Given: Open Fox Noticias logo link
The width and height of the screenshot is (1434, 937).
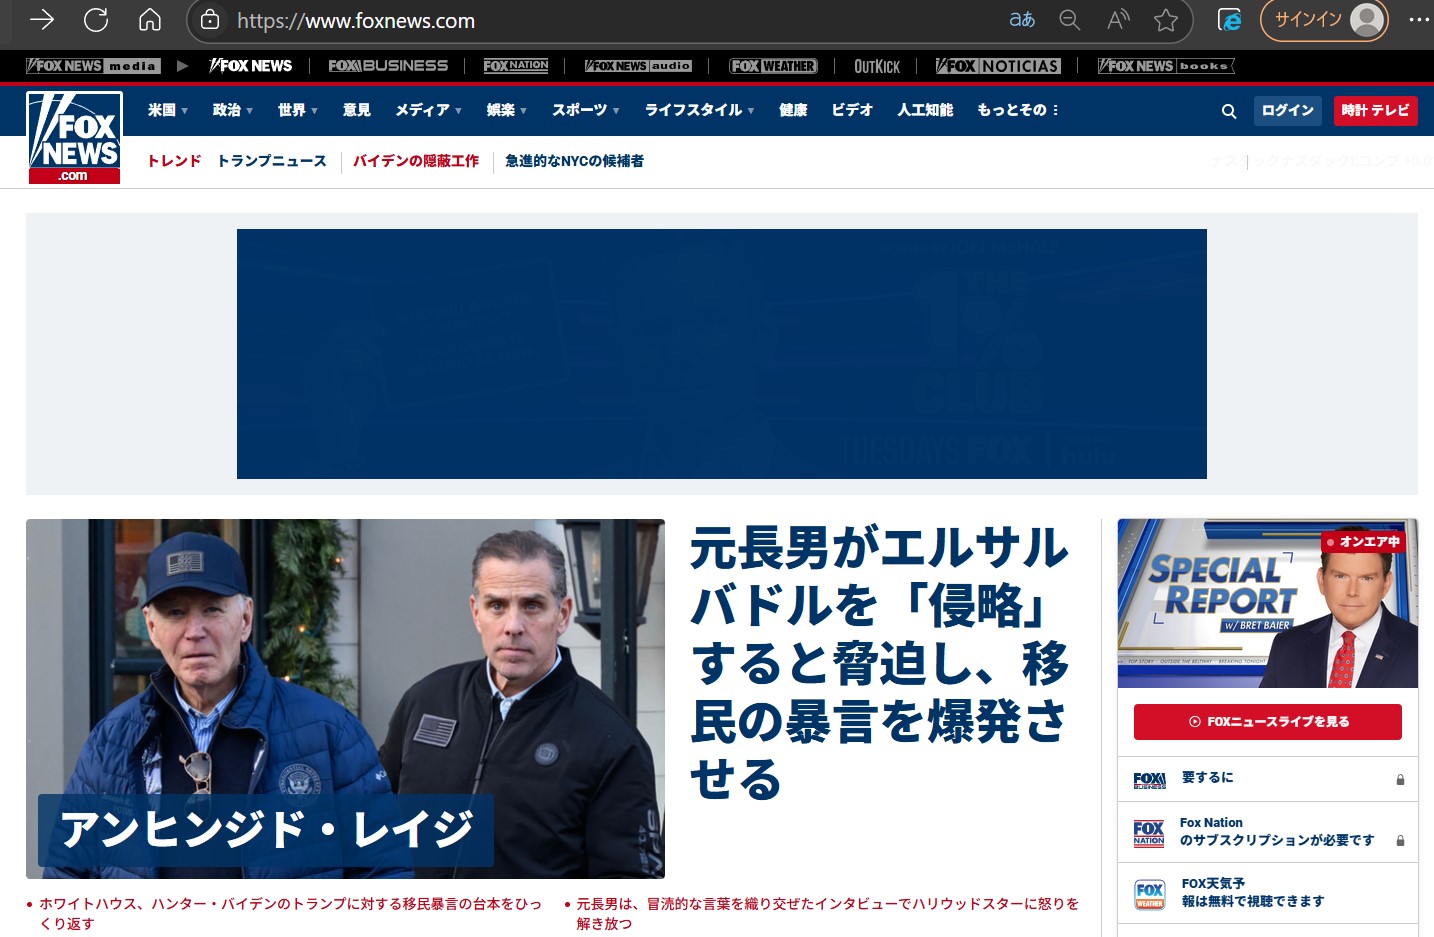Looking at the screenshot, I should coord(998,66).
